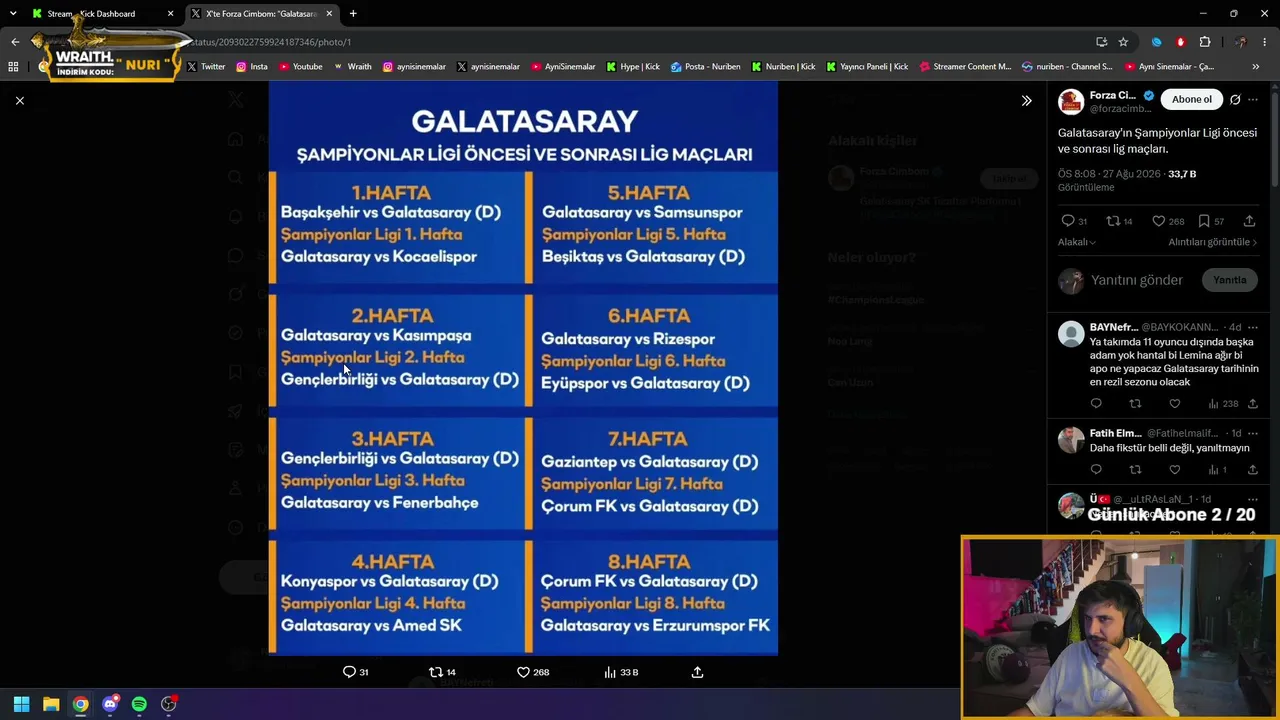
Task: Open more options menu on Forza Cimbom tweet
Action: (x=1253, y=100)
